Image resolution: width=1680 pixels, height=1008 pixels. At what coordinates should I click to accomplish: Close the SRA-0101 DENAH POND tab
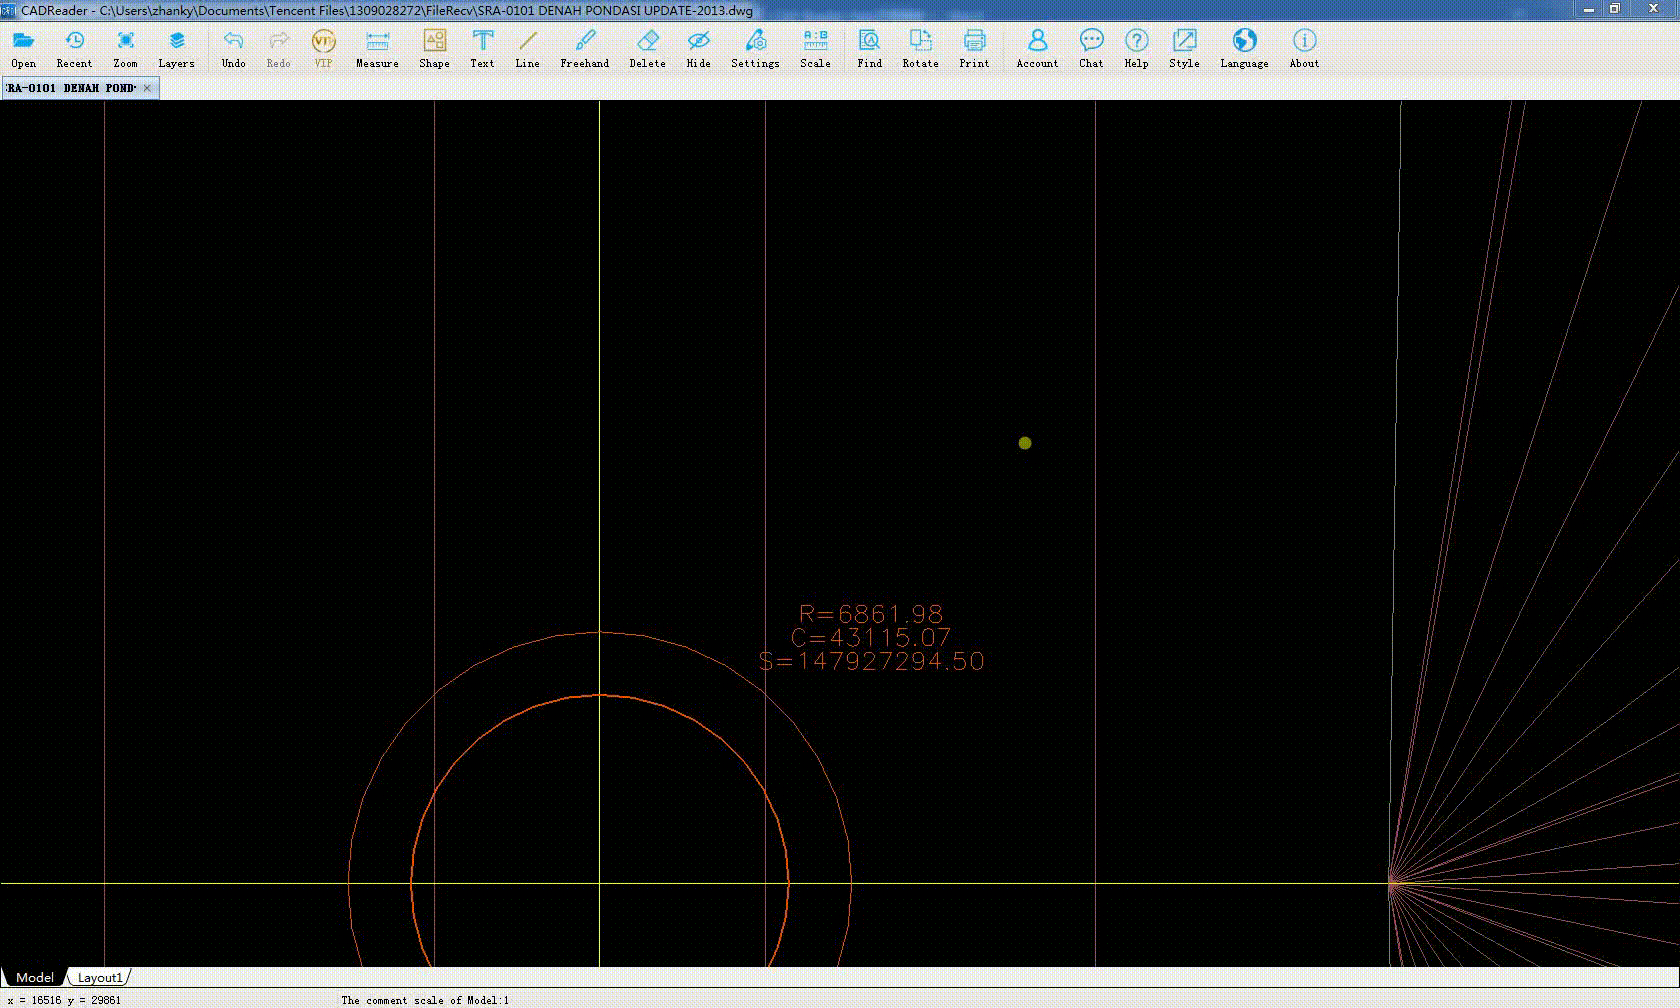point(147,88)
